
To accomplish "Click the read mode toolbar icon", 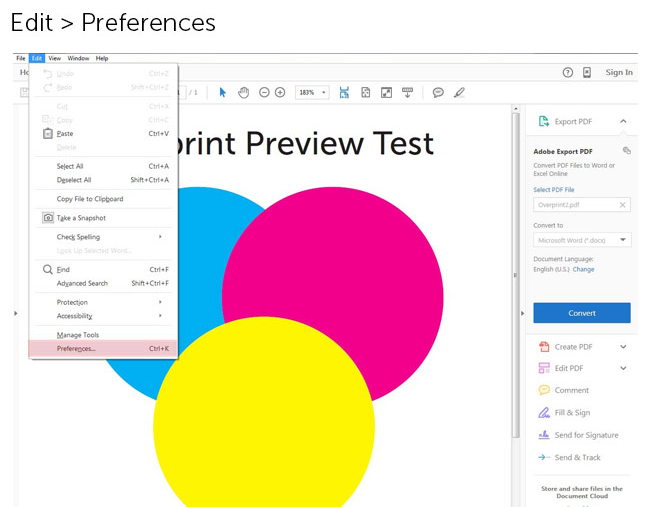I will (x=407, y=92).
